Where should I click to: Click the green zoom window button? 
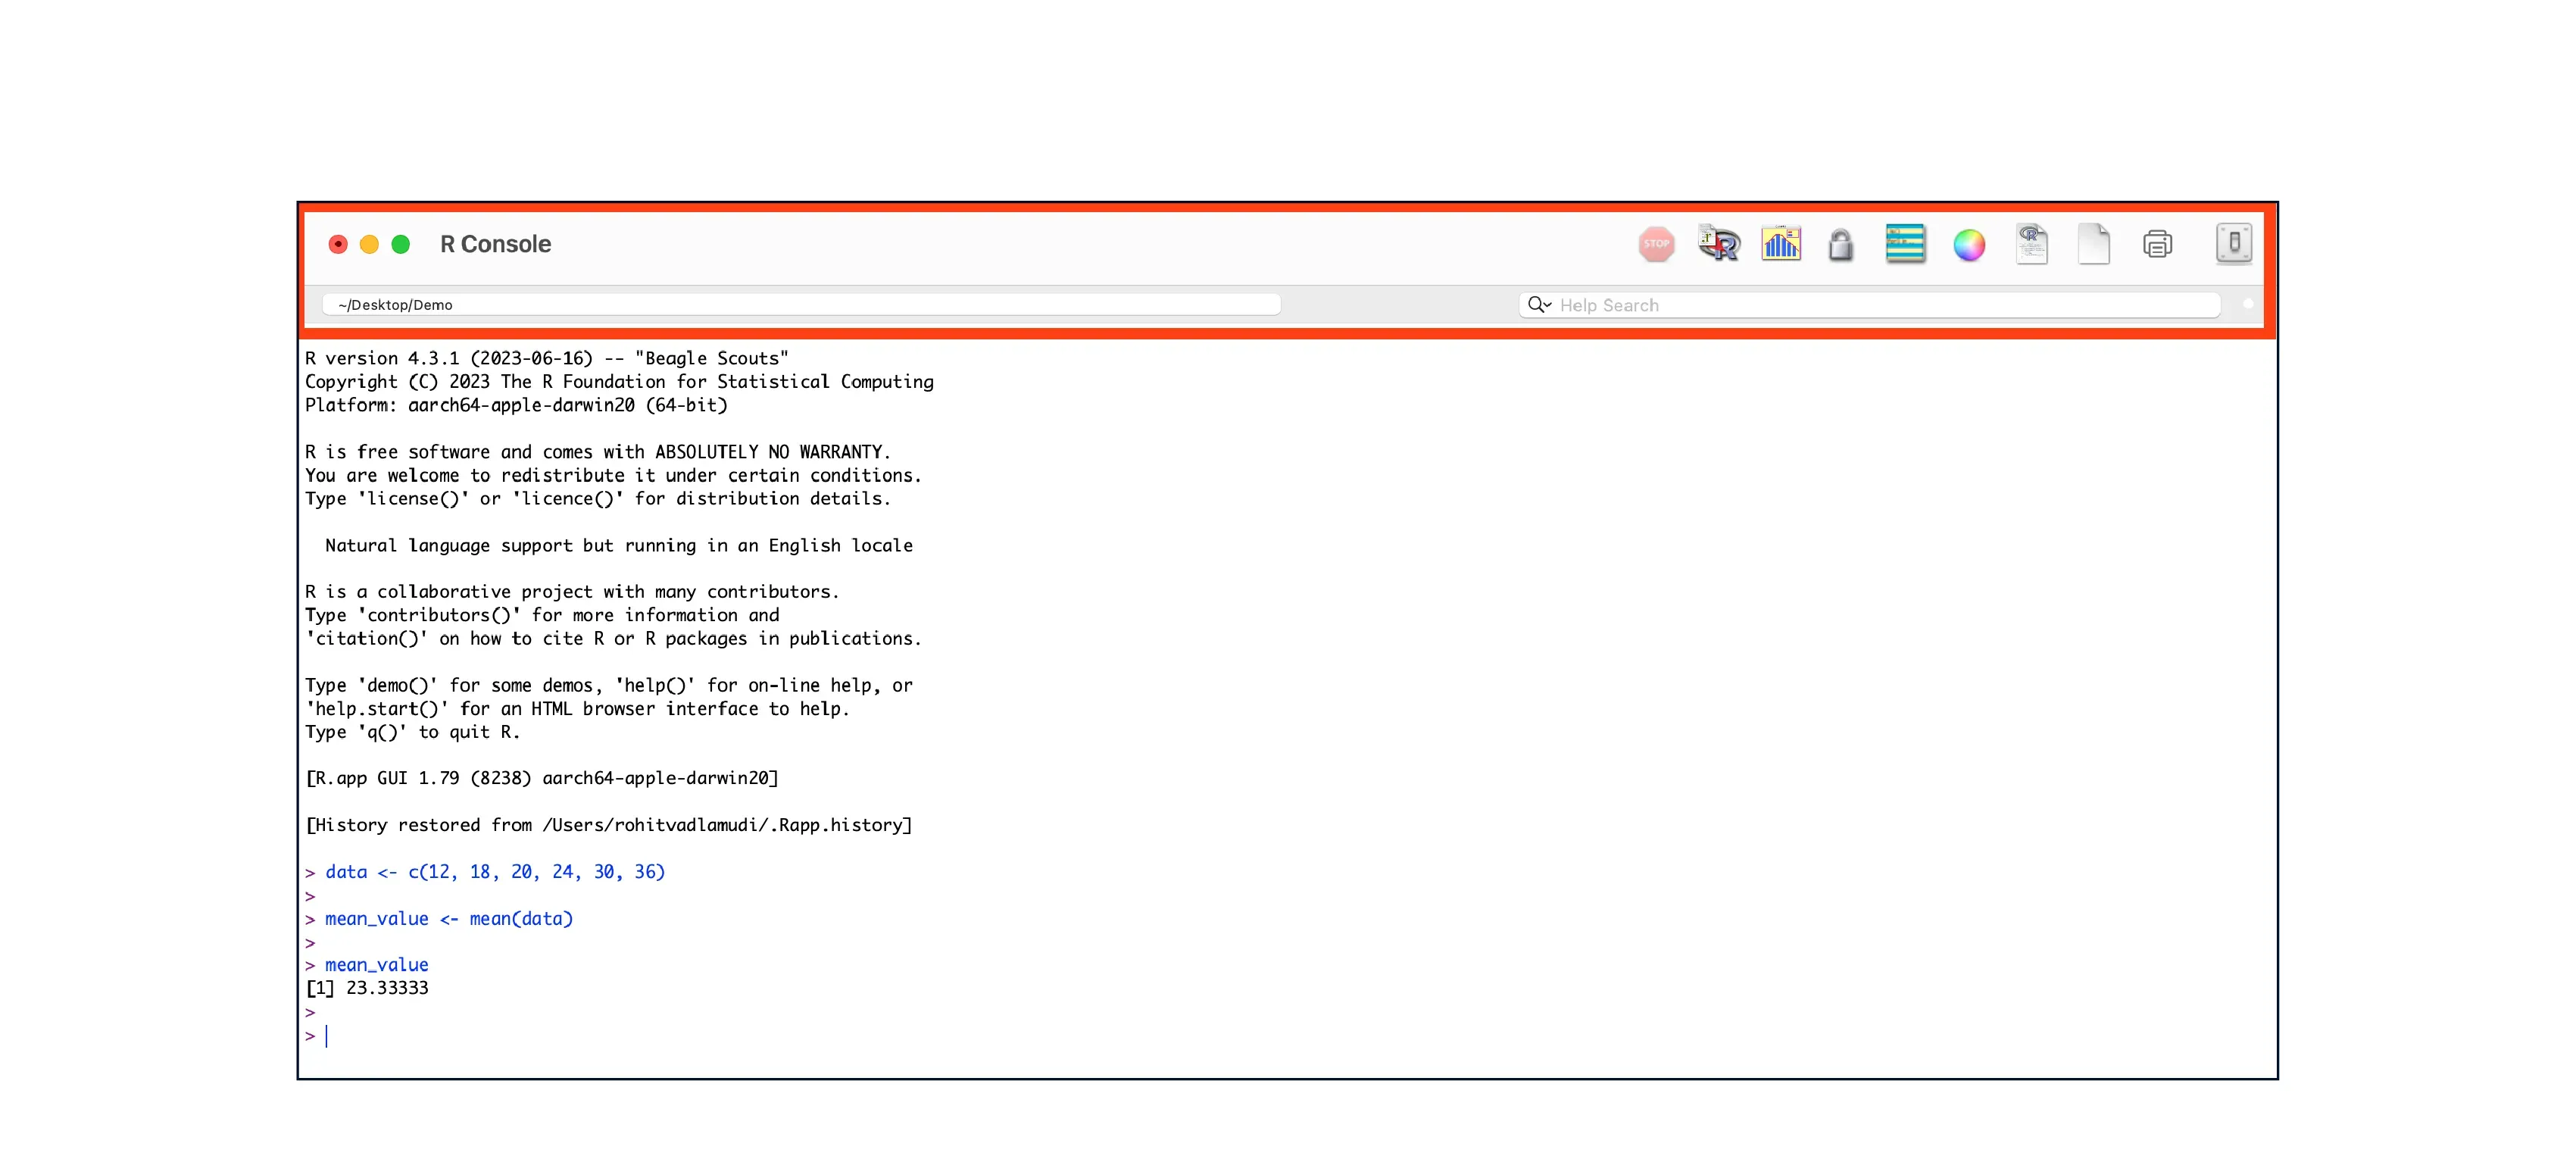coord(400,244)
